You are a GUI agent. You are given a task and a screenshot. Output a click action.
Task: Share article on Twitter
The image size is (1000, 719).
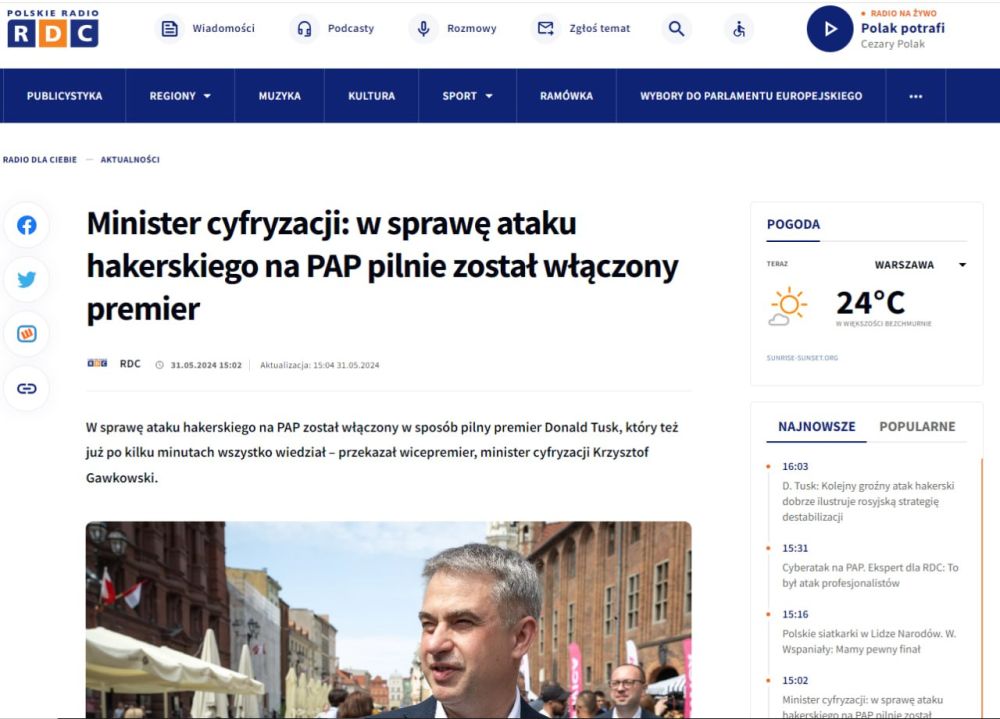pos(27,280)
